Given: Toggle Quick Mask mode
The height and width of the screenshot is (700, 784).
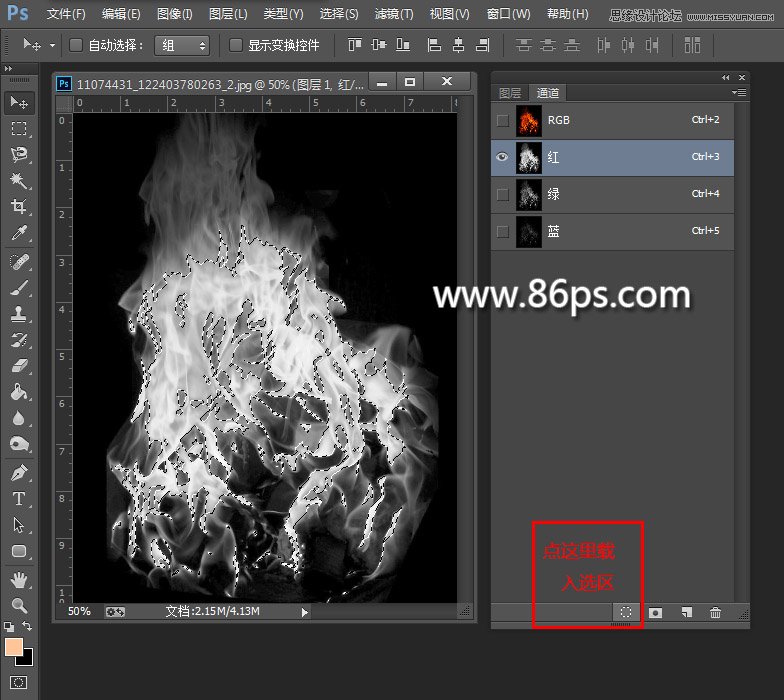Looking at the screenshot, I should point(18,682).
